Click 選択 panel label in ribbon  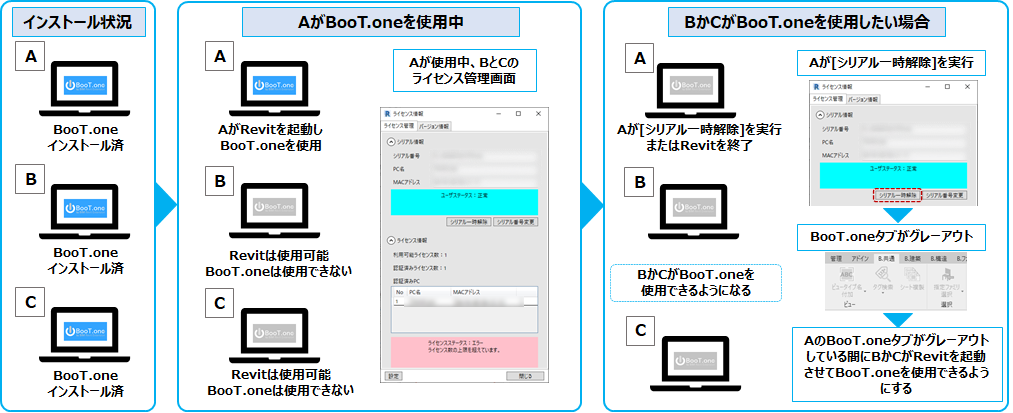pyautogui.click(x=946, y=304)
